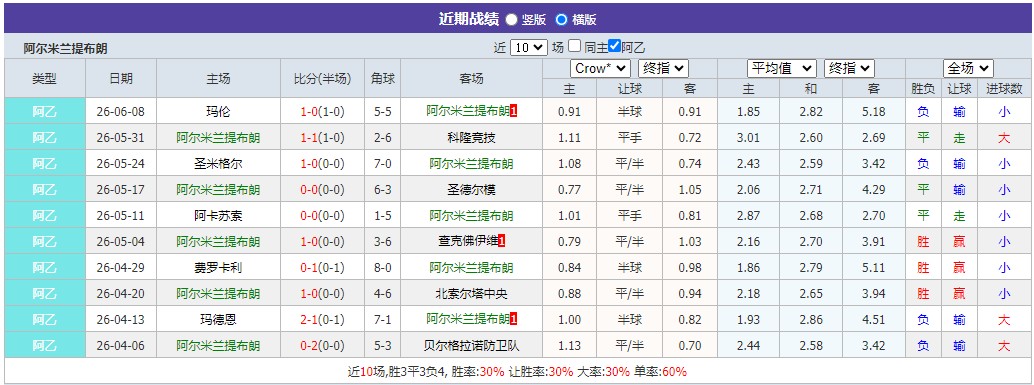
Task: Open the 圣德尔模 team link
Action: tap(471, 190)
